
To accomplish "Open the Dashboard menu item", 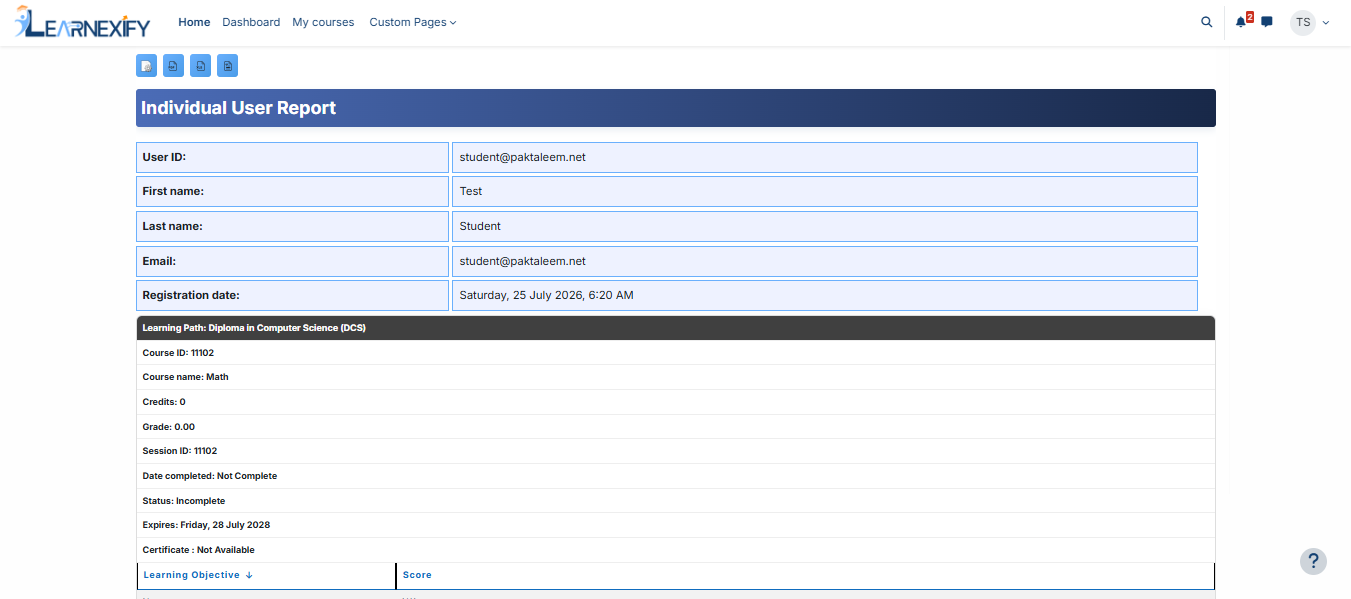I will pos(251,22).
